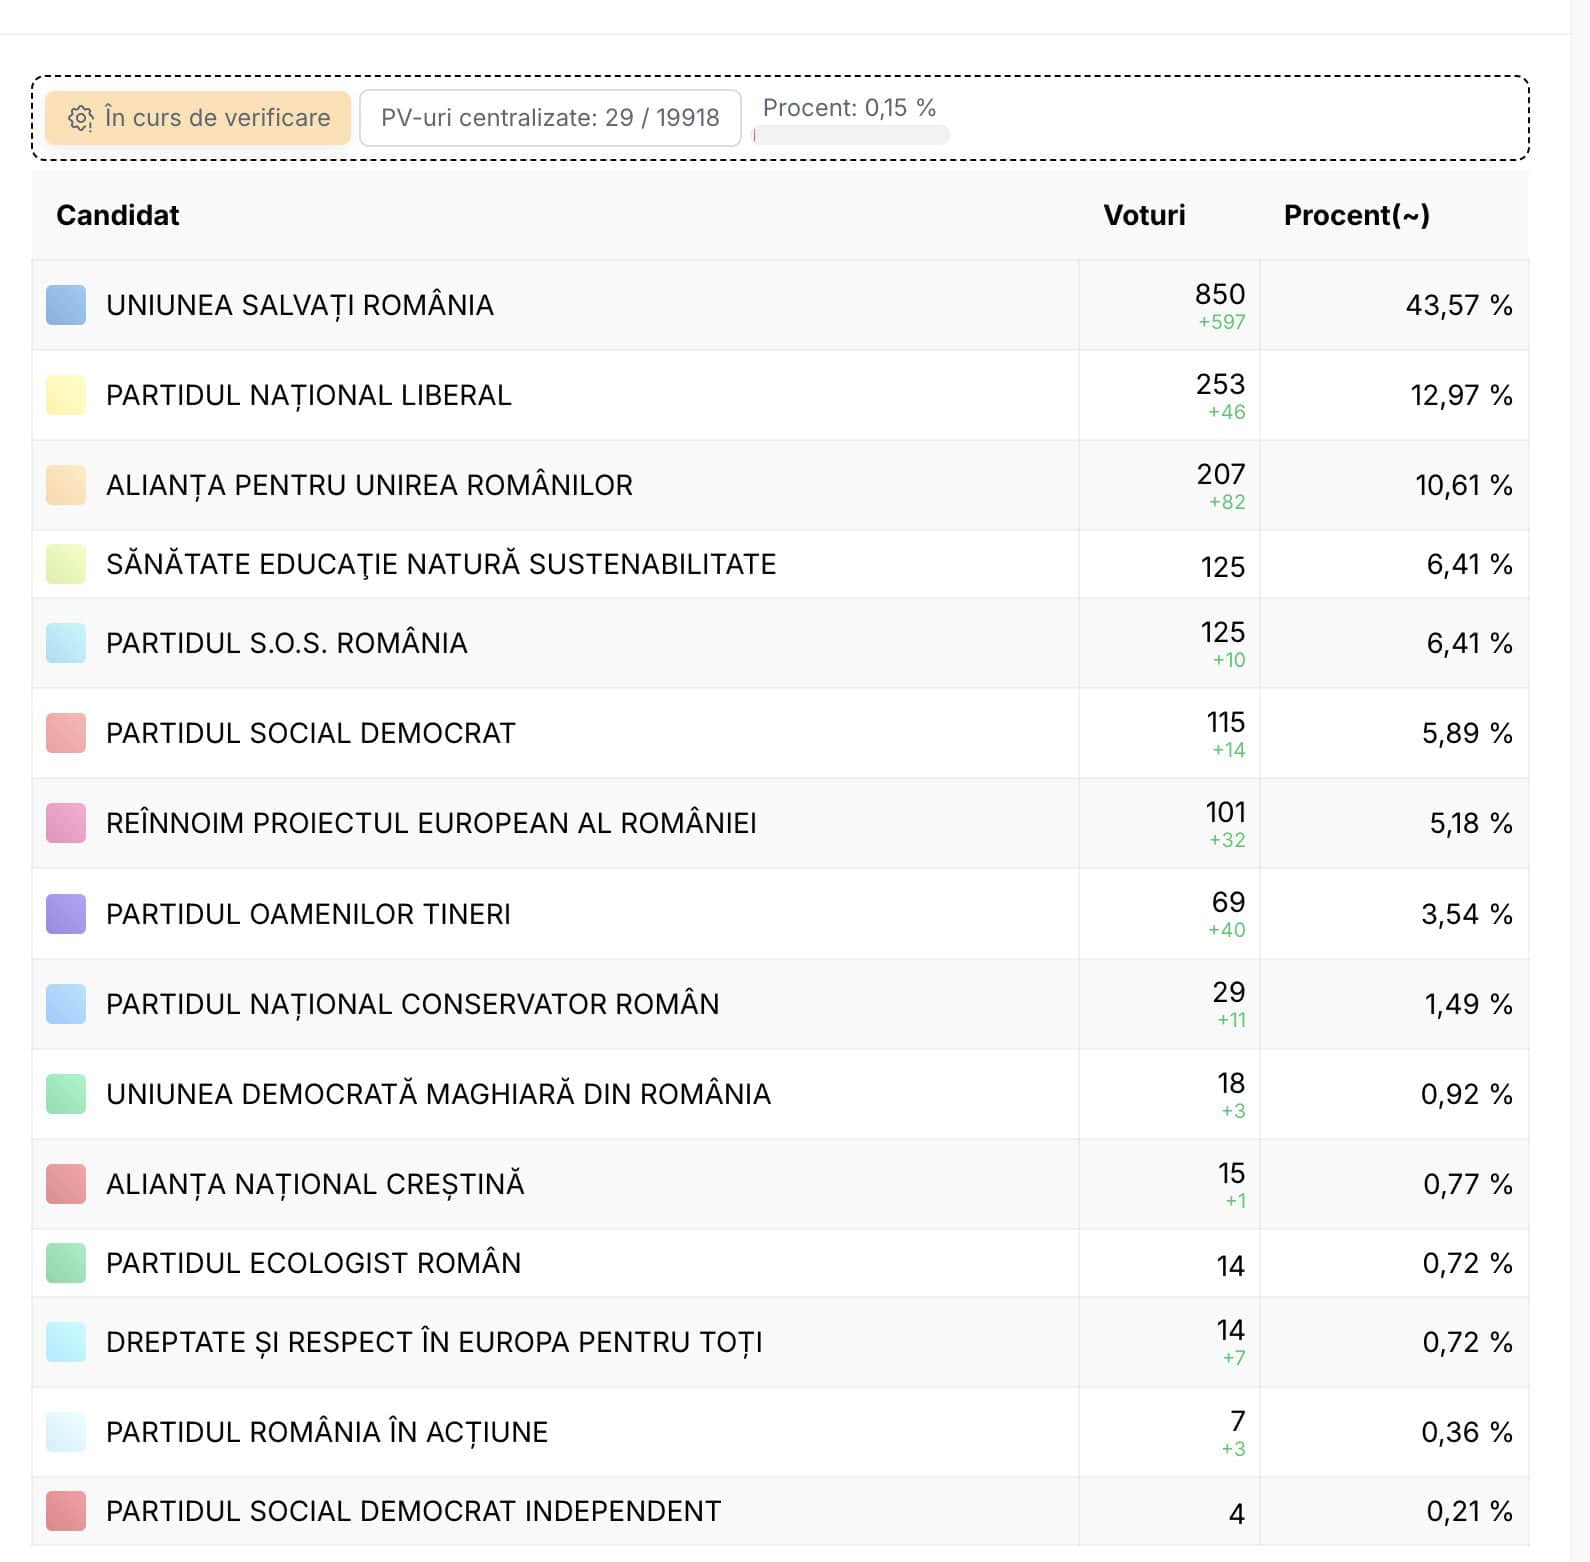Click the 0,77 % percentage
Viewport: 1590px width, 1562px height.
tap(1468, 1184)
